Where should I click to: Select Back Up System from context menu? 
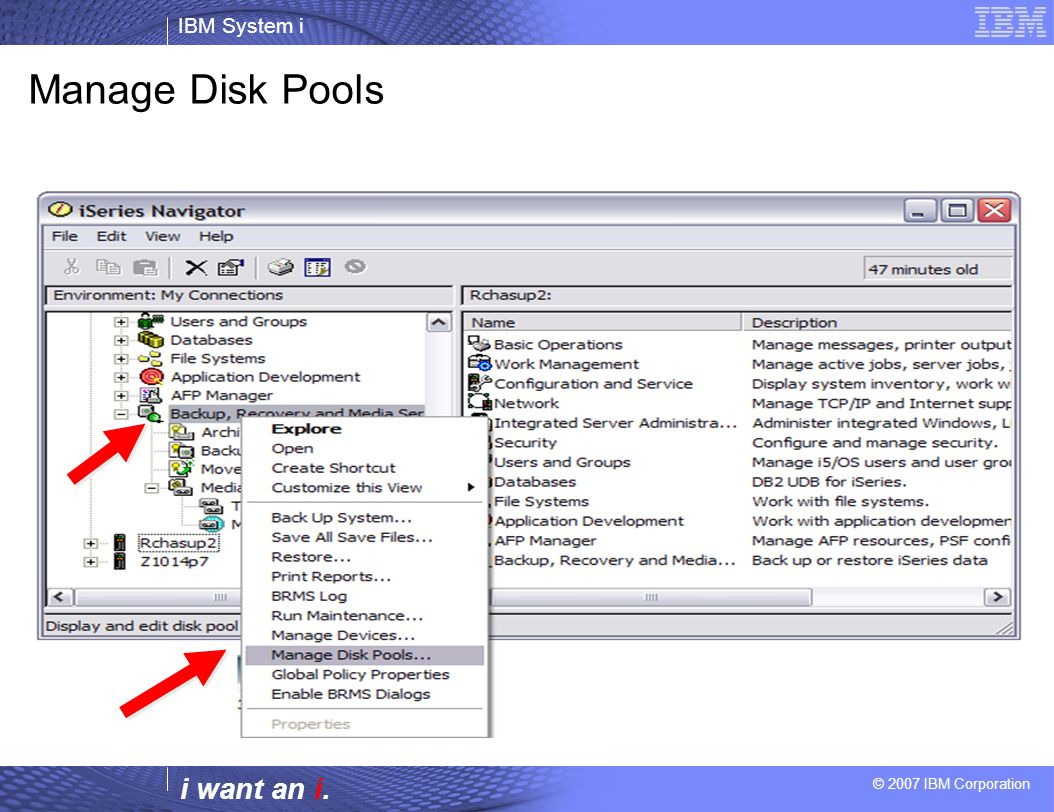(364, 518)
